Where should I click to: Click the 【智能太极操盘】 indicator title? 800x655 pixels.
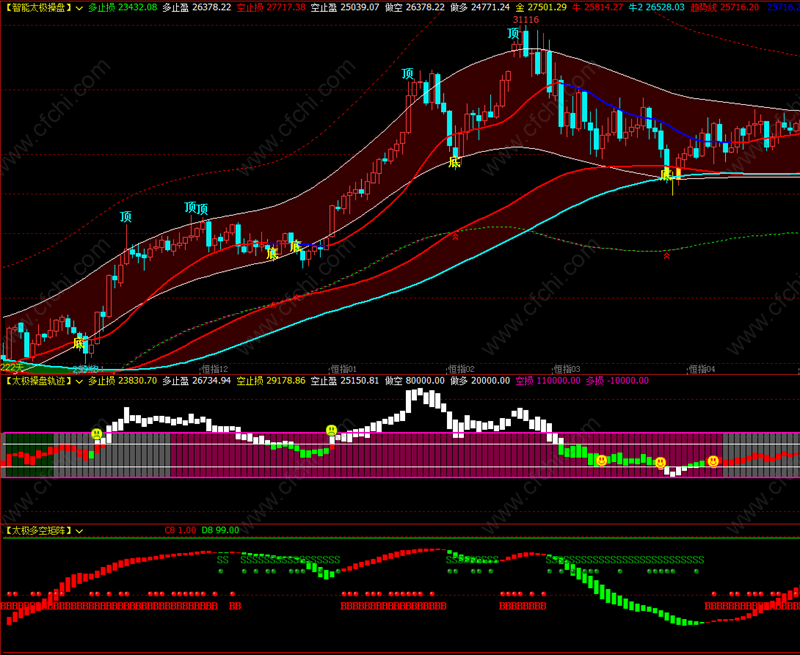tap(38, 8)
